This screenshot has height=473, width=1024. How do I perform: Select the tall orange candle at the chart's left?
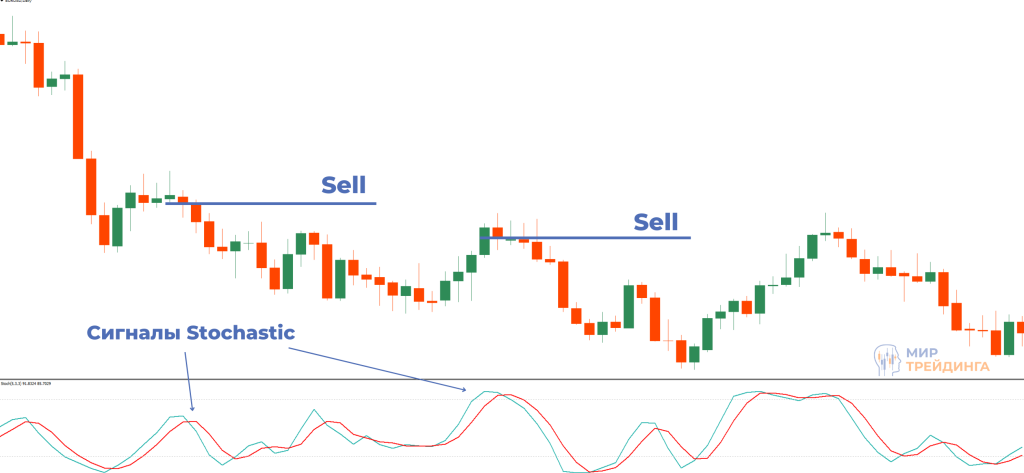(x=78, y=115)
